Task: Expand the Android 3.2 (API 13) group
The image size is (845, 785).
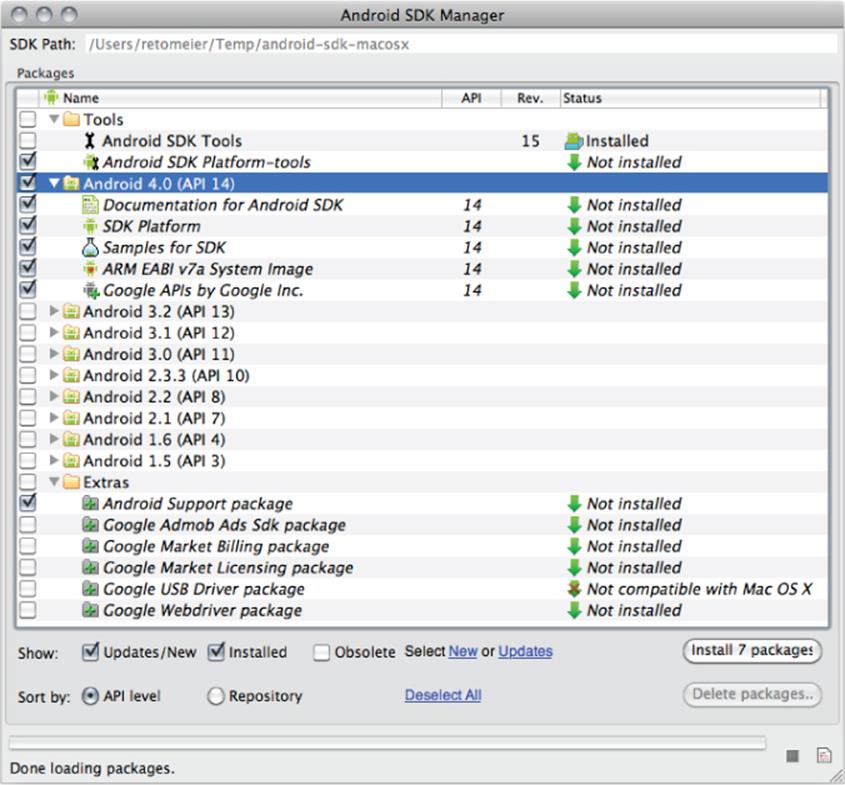Action: pyautogui.click(x=54, y=311)
